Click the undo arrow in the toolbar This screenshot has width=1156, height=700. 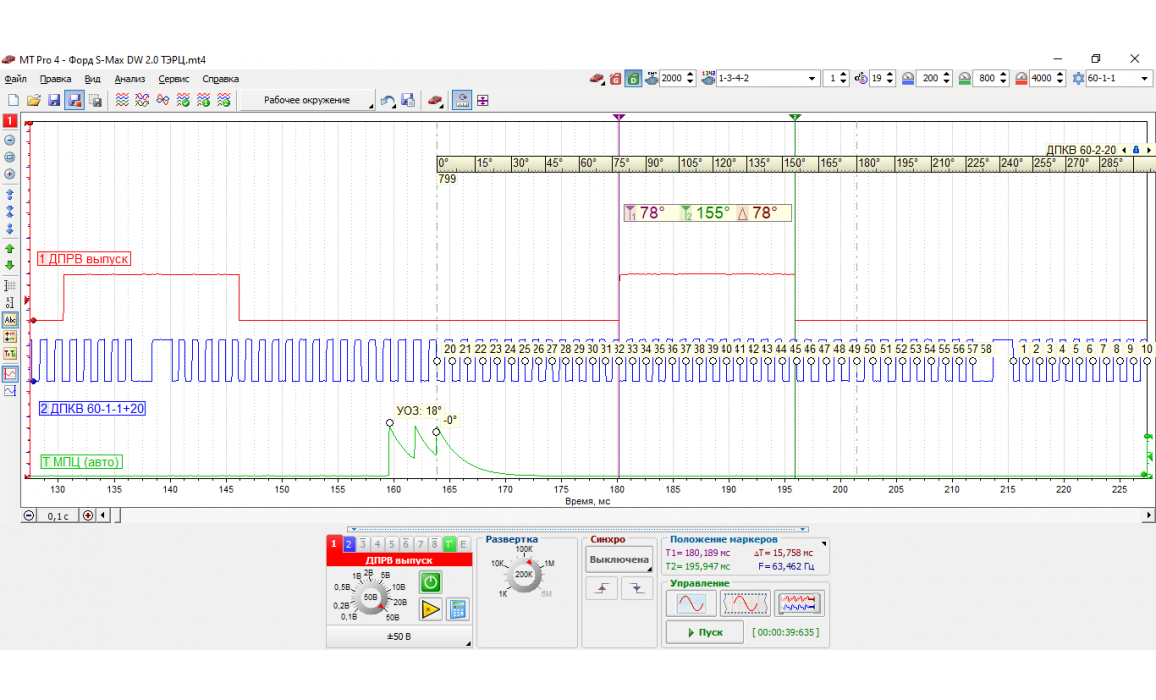pos(387,100)
